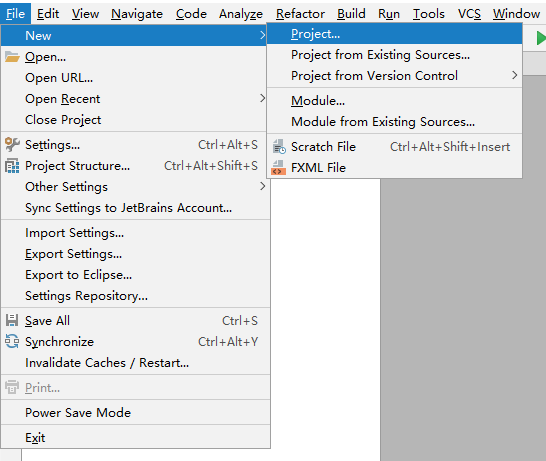Screen dimensions: 546x461
Task: Open the Refactor menu
Action: [300, 14]
